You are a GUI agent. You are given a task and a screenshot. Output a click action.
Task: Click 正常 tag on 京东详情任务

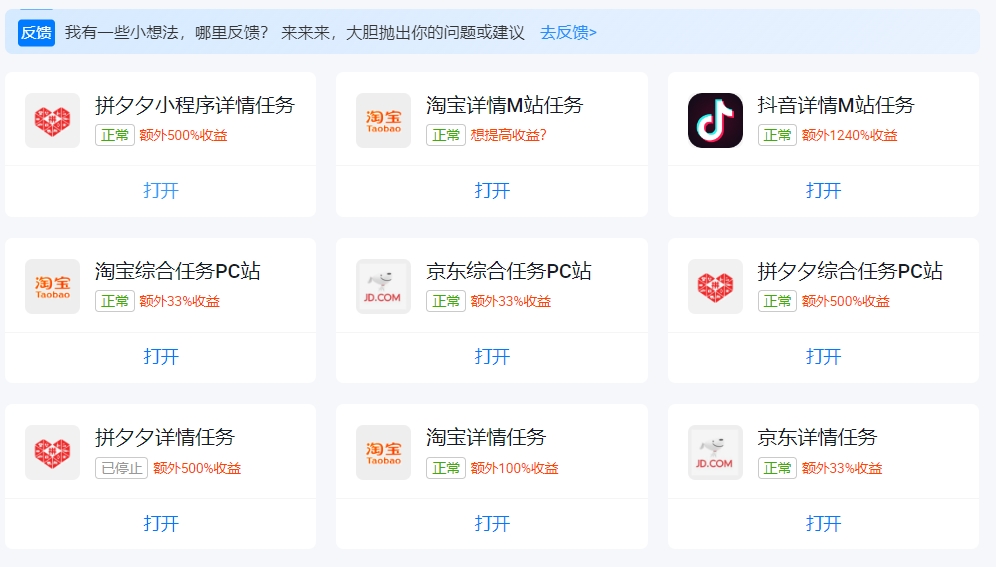pyautogui.click(x=777, y=468)
